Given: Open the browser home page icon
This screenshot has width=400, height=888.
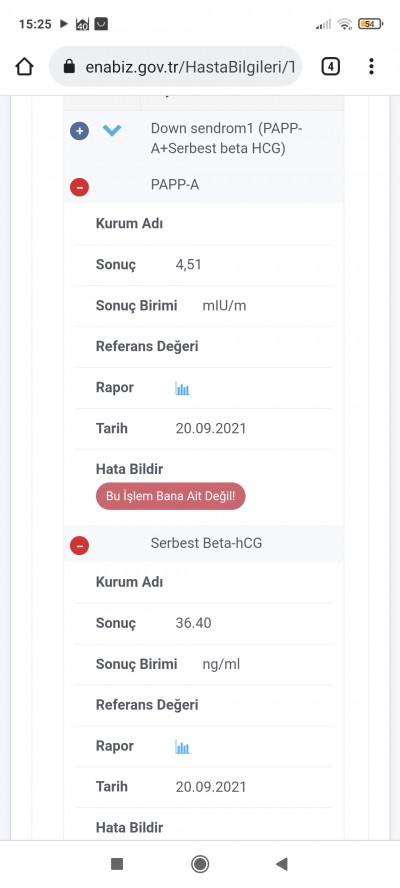Looking at the screenshot, I should click(x=24, y=67).
